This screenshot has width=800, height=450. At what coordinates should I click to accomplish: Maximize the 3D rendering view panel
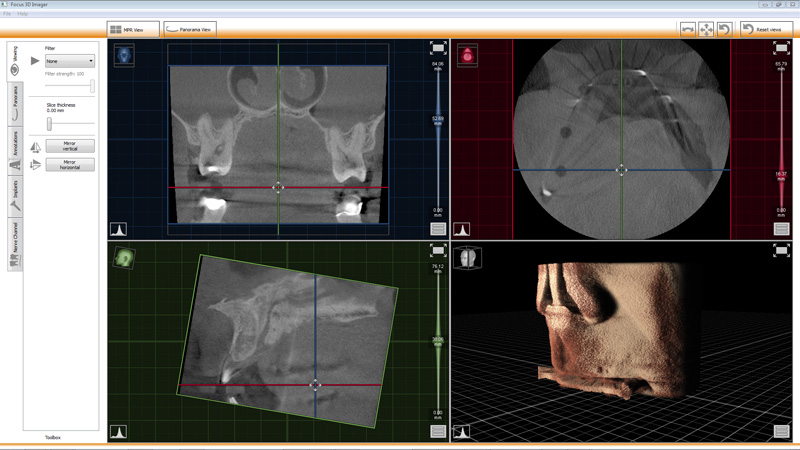click(782, 251)
